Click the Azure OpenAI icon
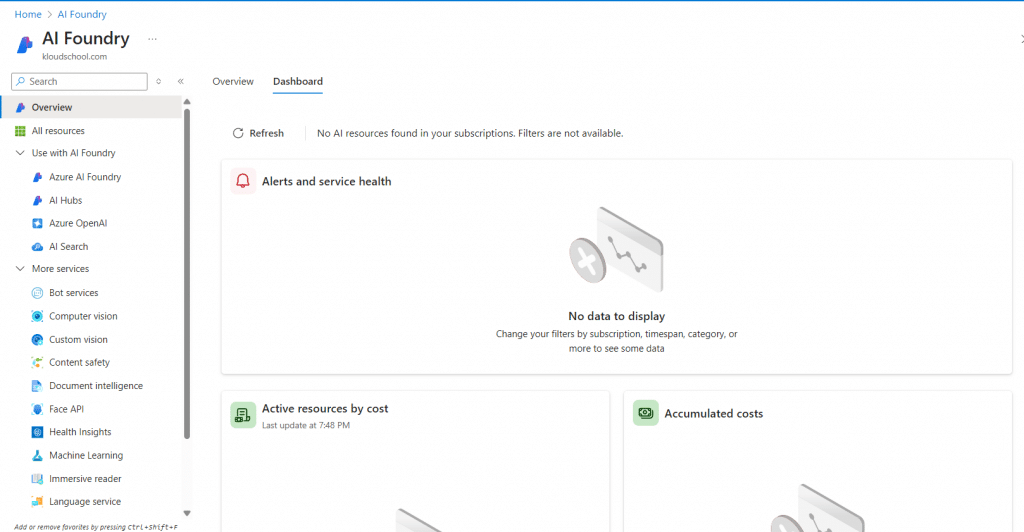The width and height of the screenshot is (1024, 532). (38, 223)
